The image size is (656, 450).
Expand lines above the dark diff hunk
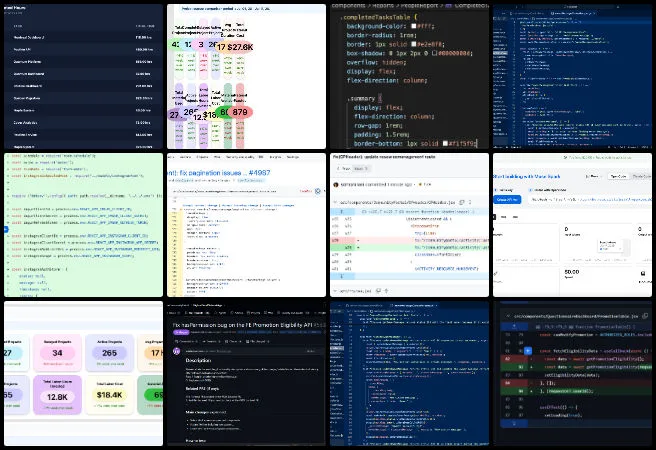coord(514,326)
